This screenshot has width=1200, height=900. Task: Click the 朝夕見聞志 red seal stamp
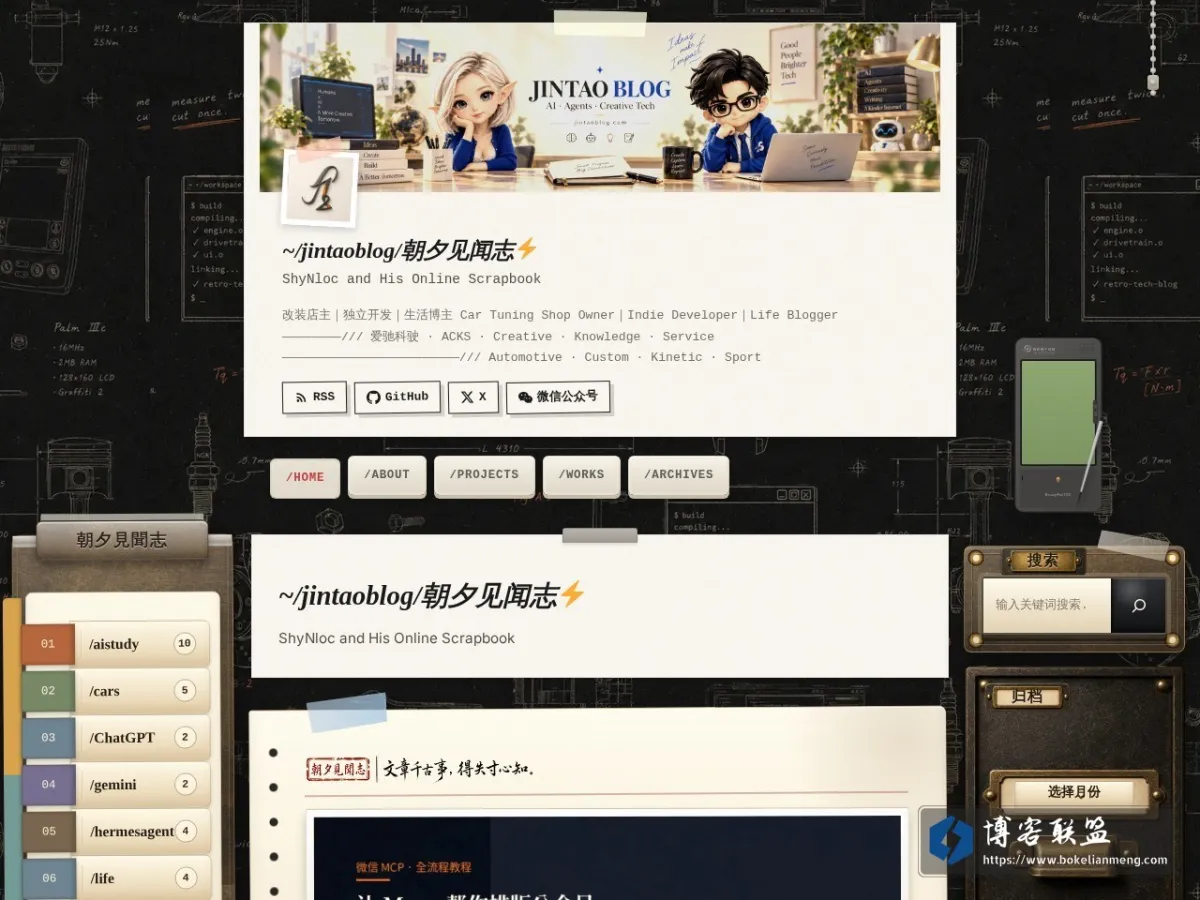click(x=338, y=769)
